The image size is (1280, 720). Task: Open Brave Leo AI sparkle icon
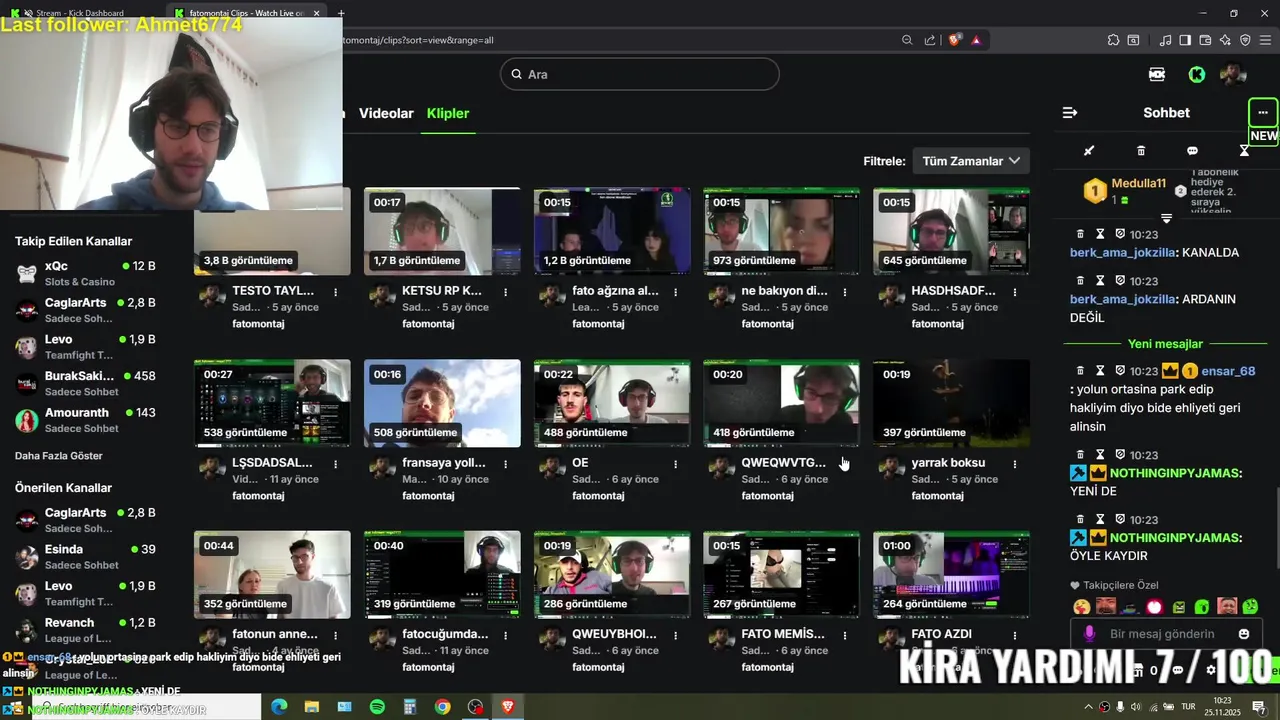tap(1225, 40)
